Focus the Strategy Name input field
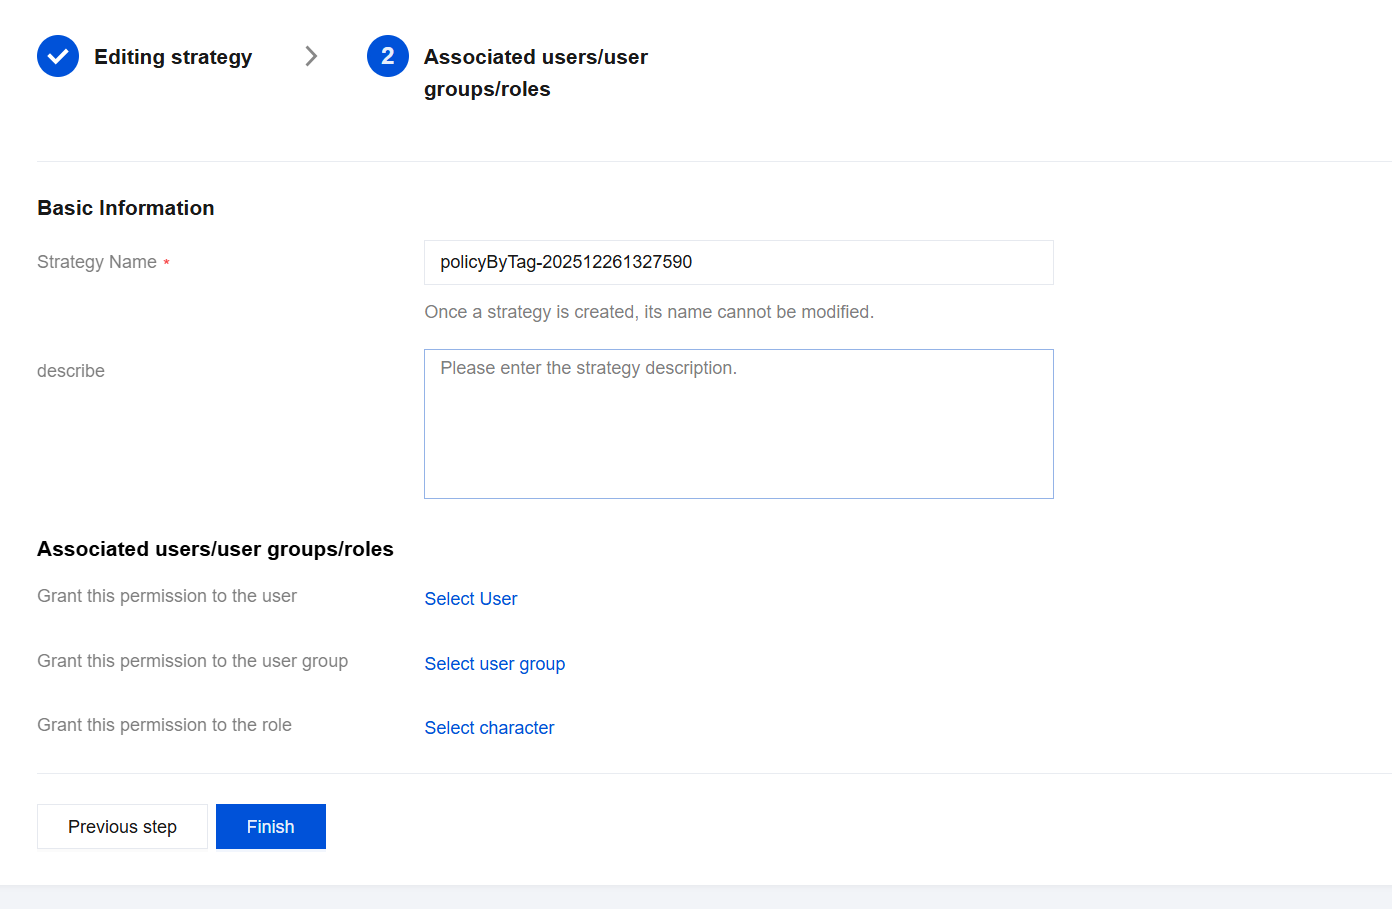 tap(738, 262)
